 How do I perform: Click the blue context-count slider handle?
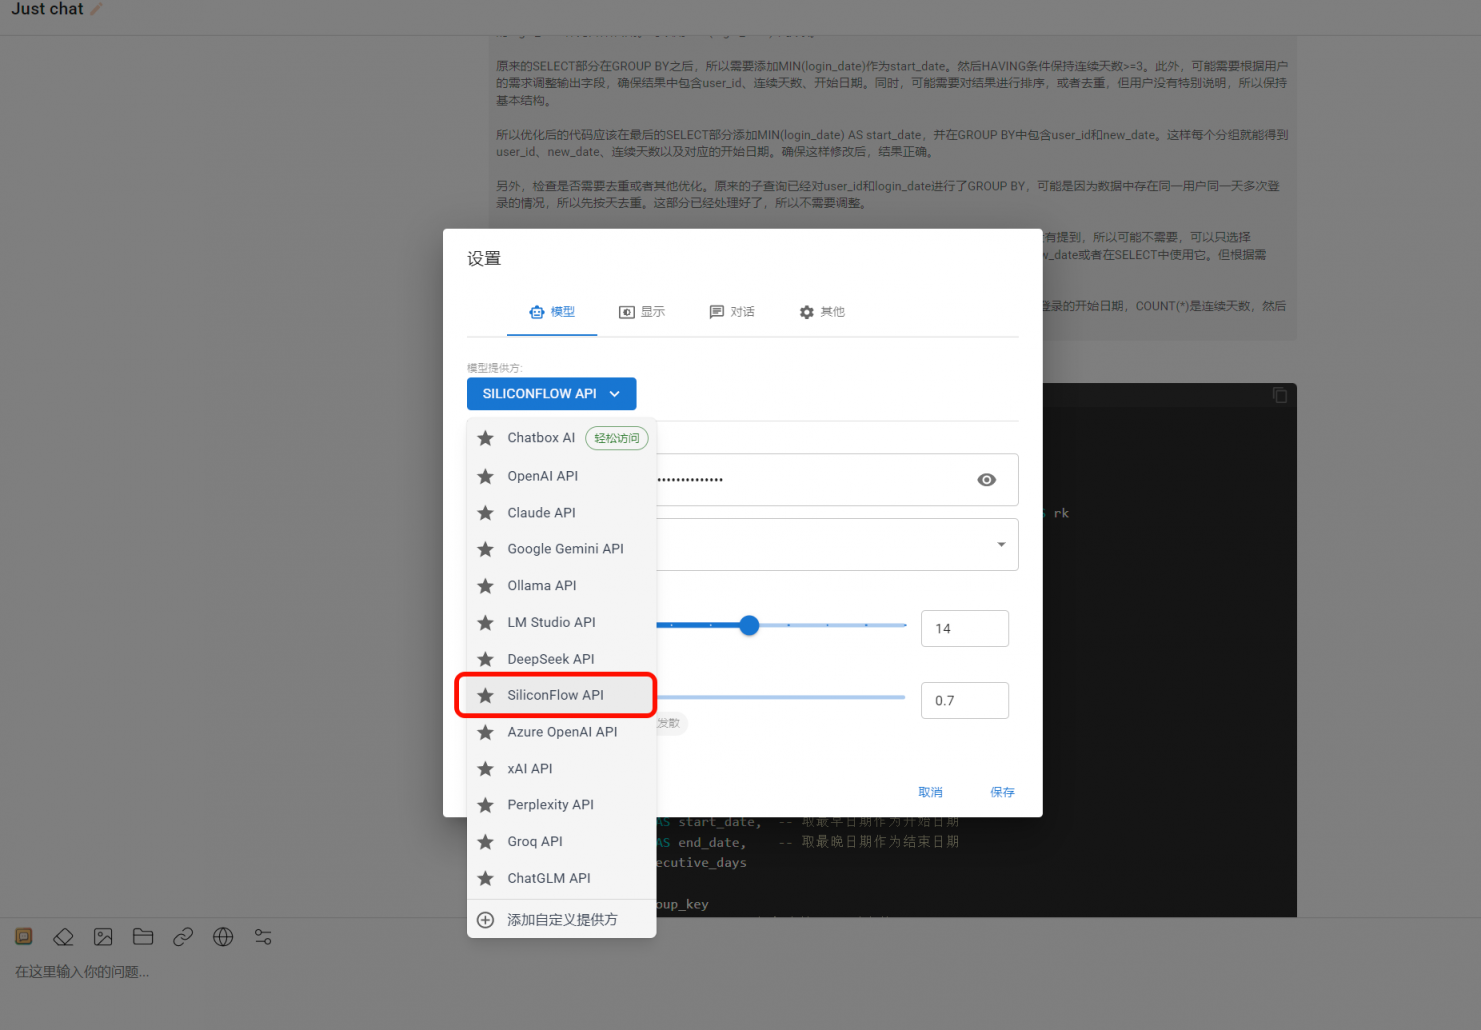[749, 626]
